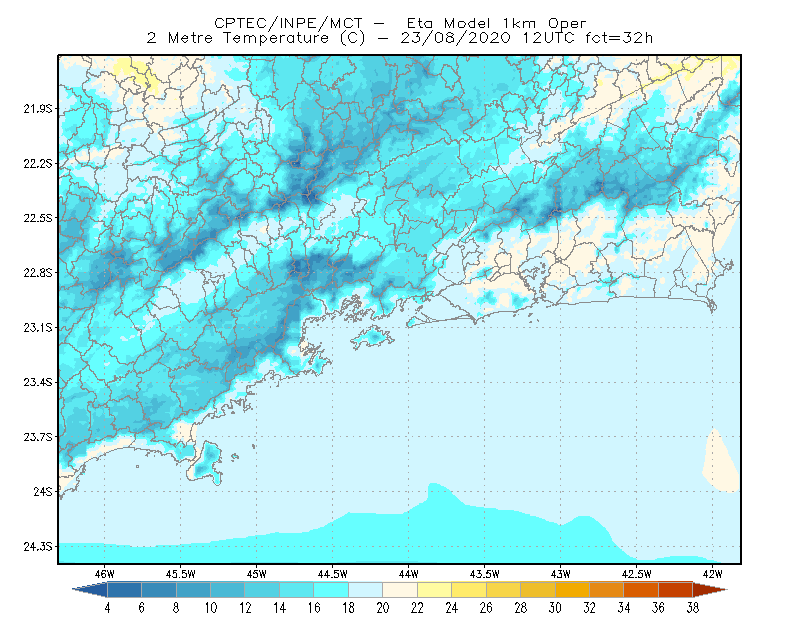This screenshot has width=800, height=618.
Task: Click the 24S latitude axis label
Action: pyautogui.click(x=43, y=492)
